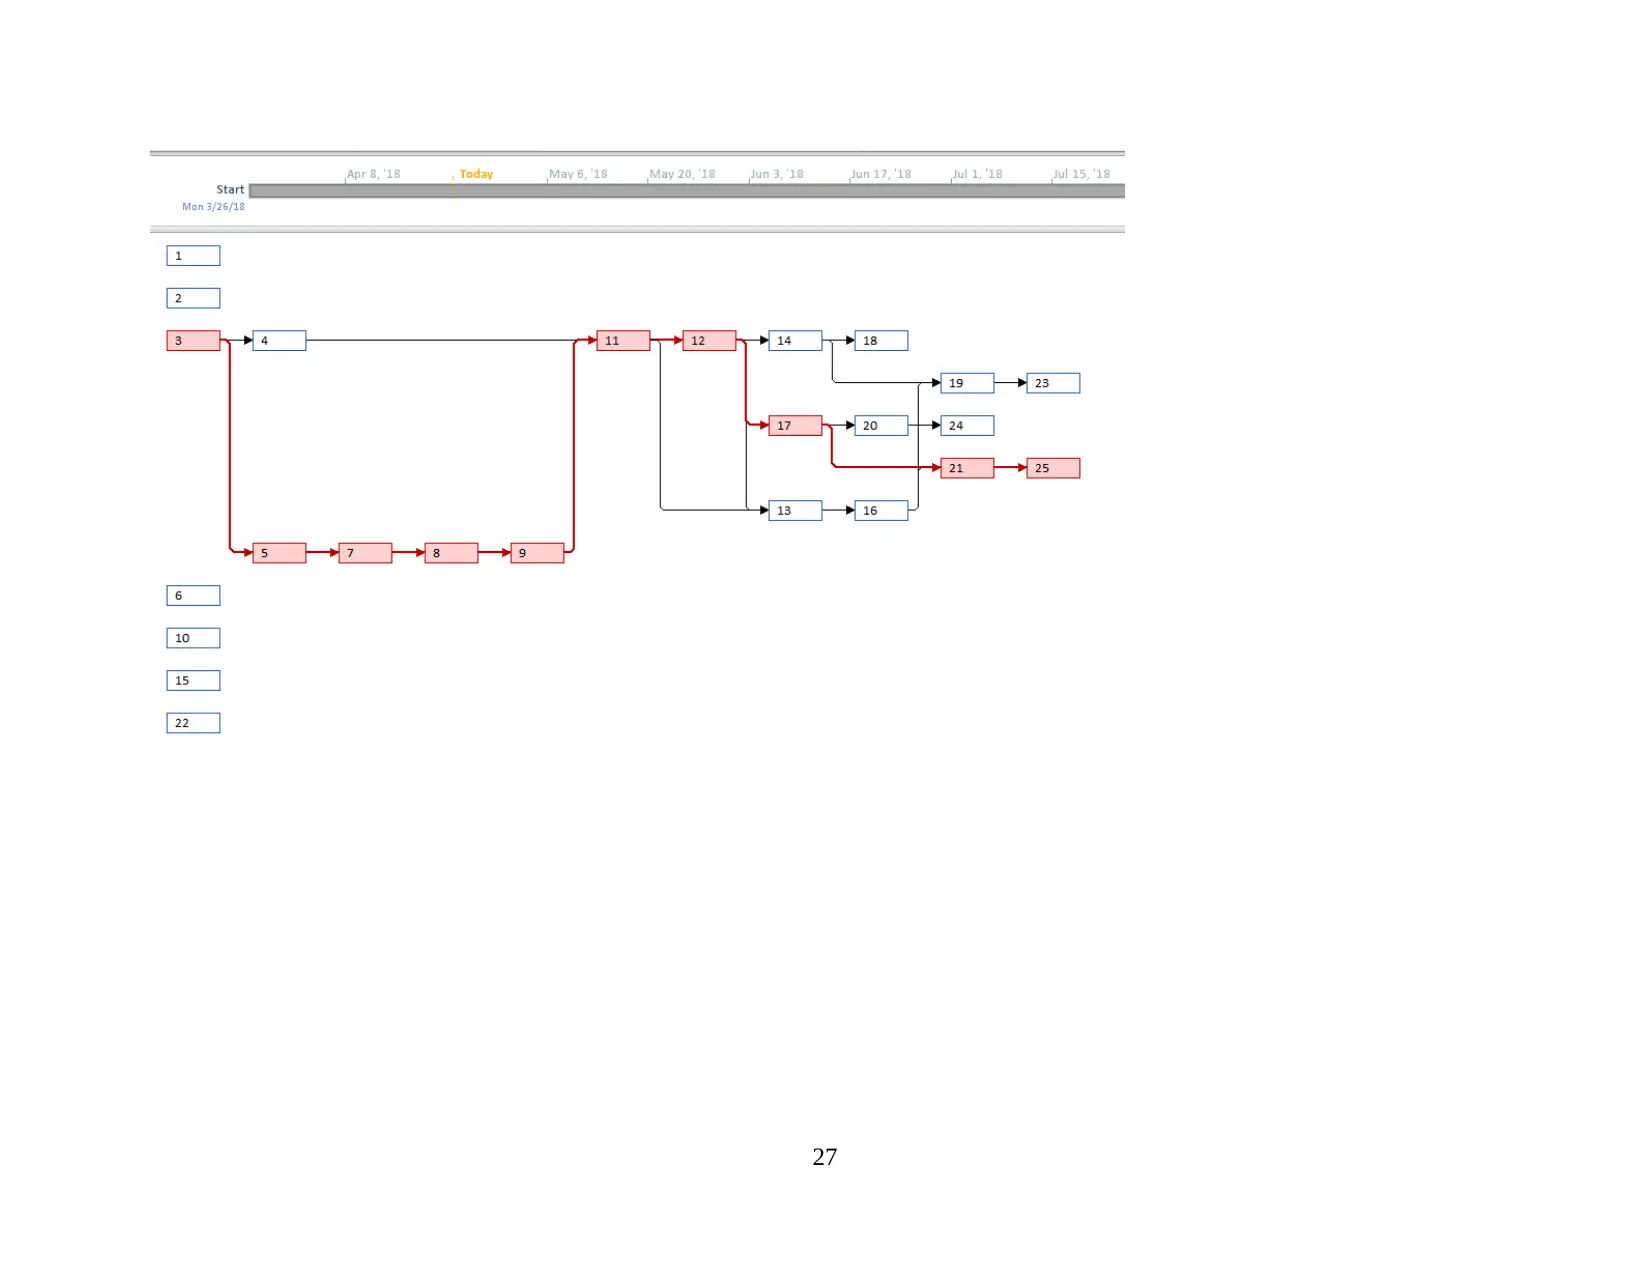The image size is (1650, 1275).
Task: Select task node 14
Action: point(795,341)
